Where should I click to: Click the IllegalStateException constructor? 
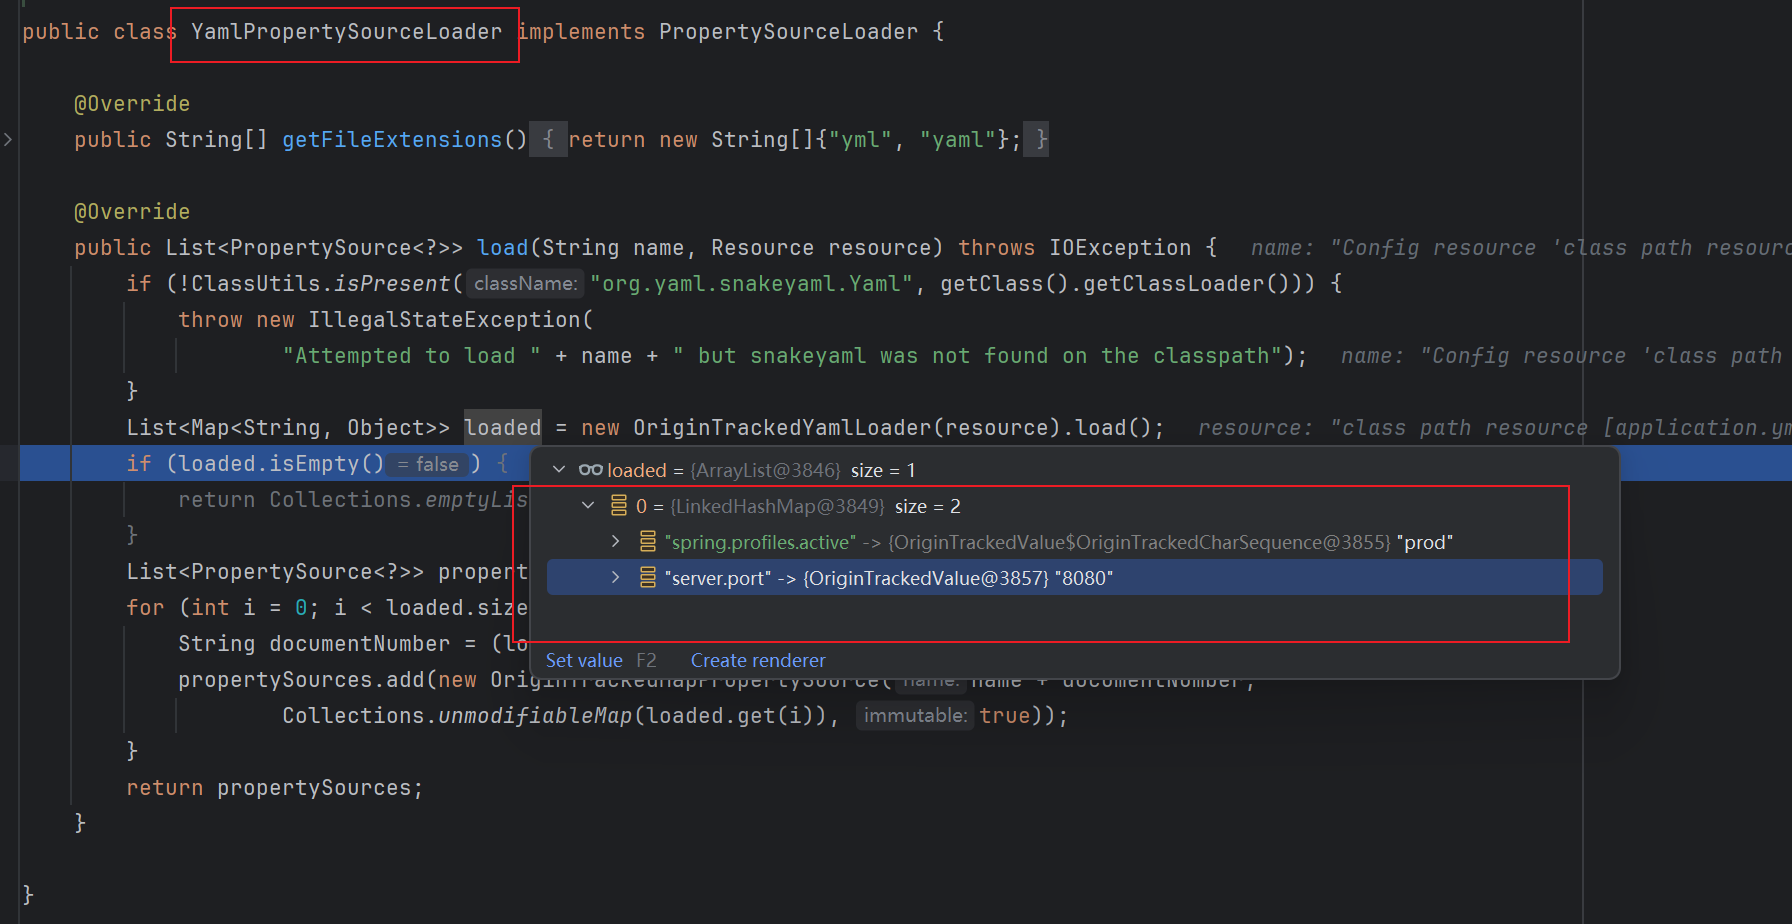coord(444,320)
